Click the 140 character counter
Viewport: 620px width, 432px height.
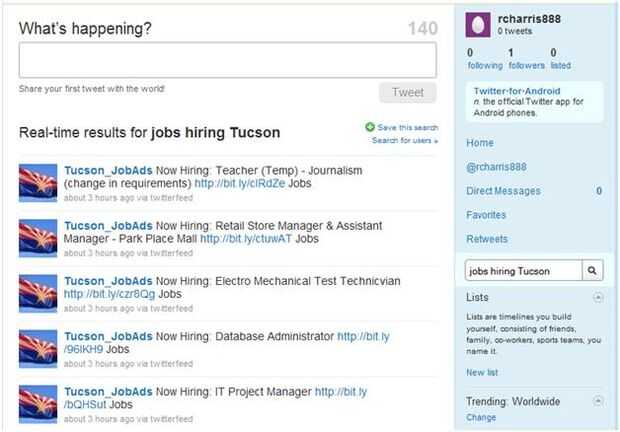pyautogui.click(x=423, y=28)
